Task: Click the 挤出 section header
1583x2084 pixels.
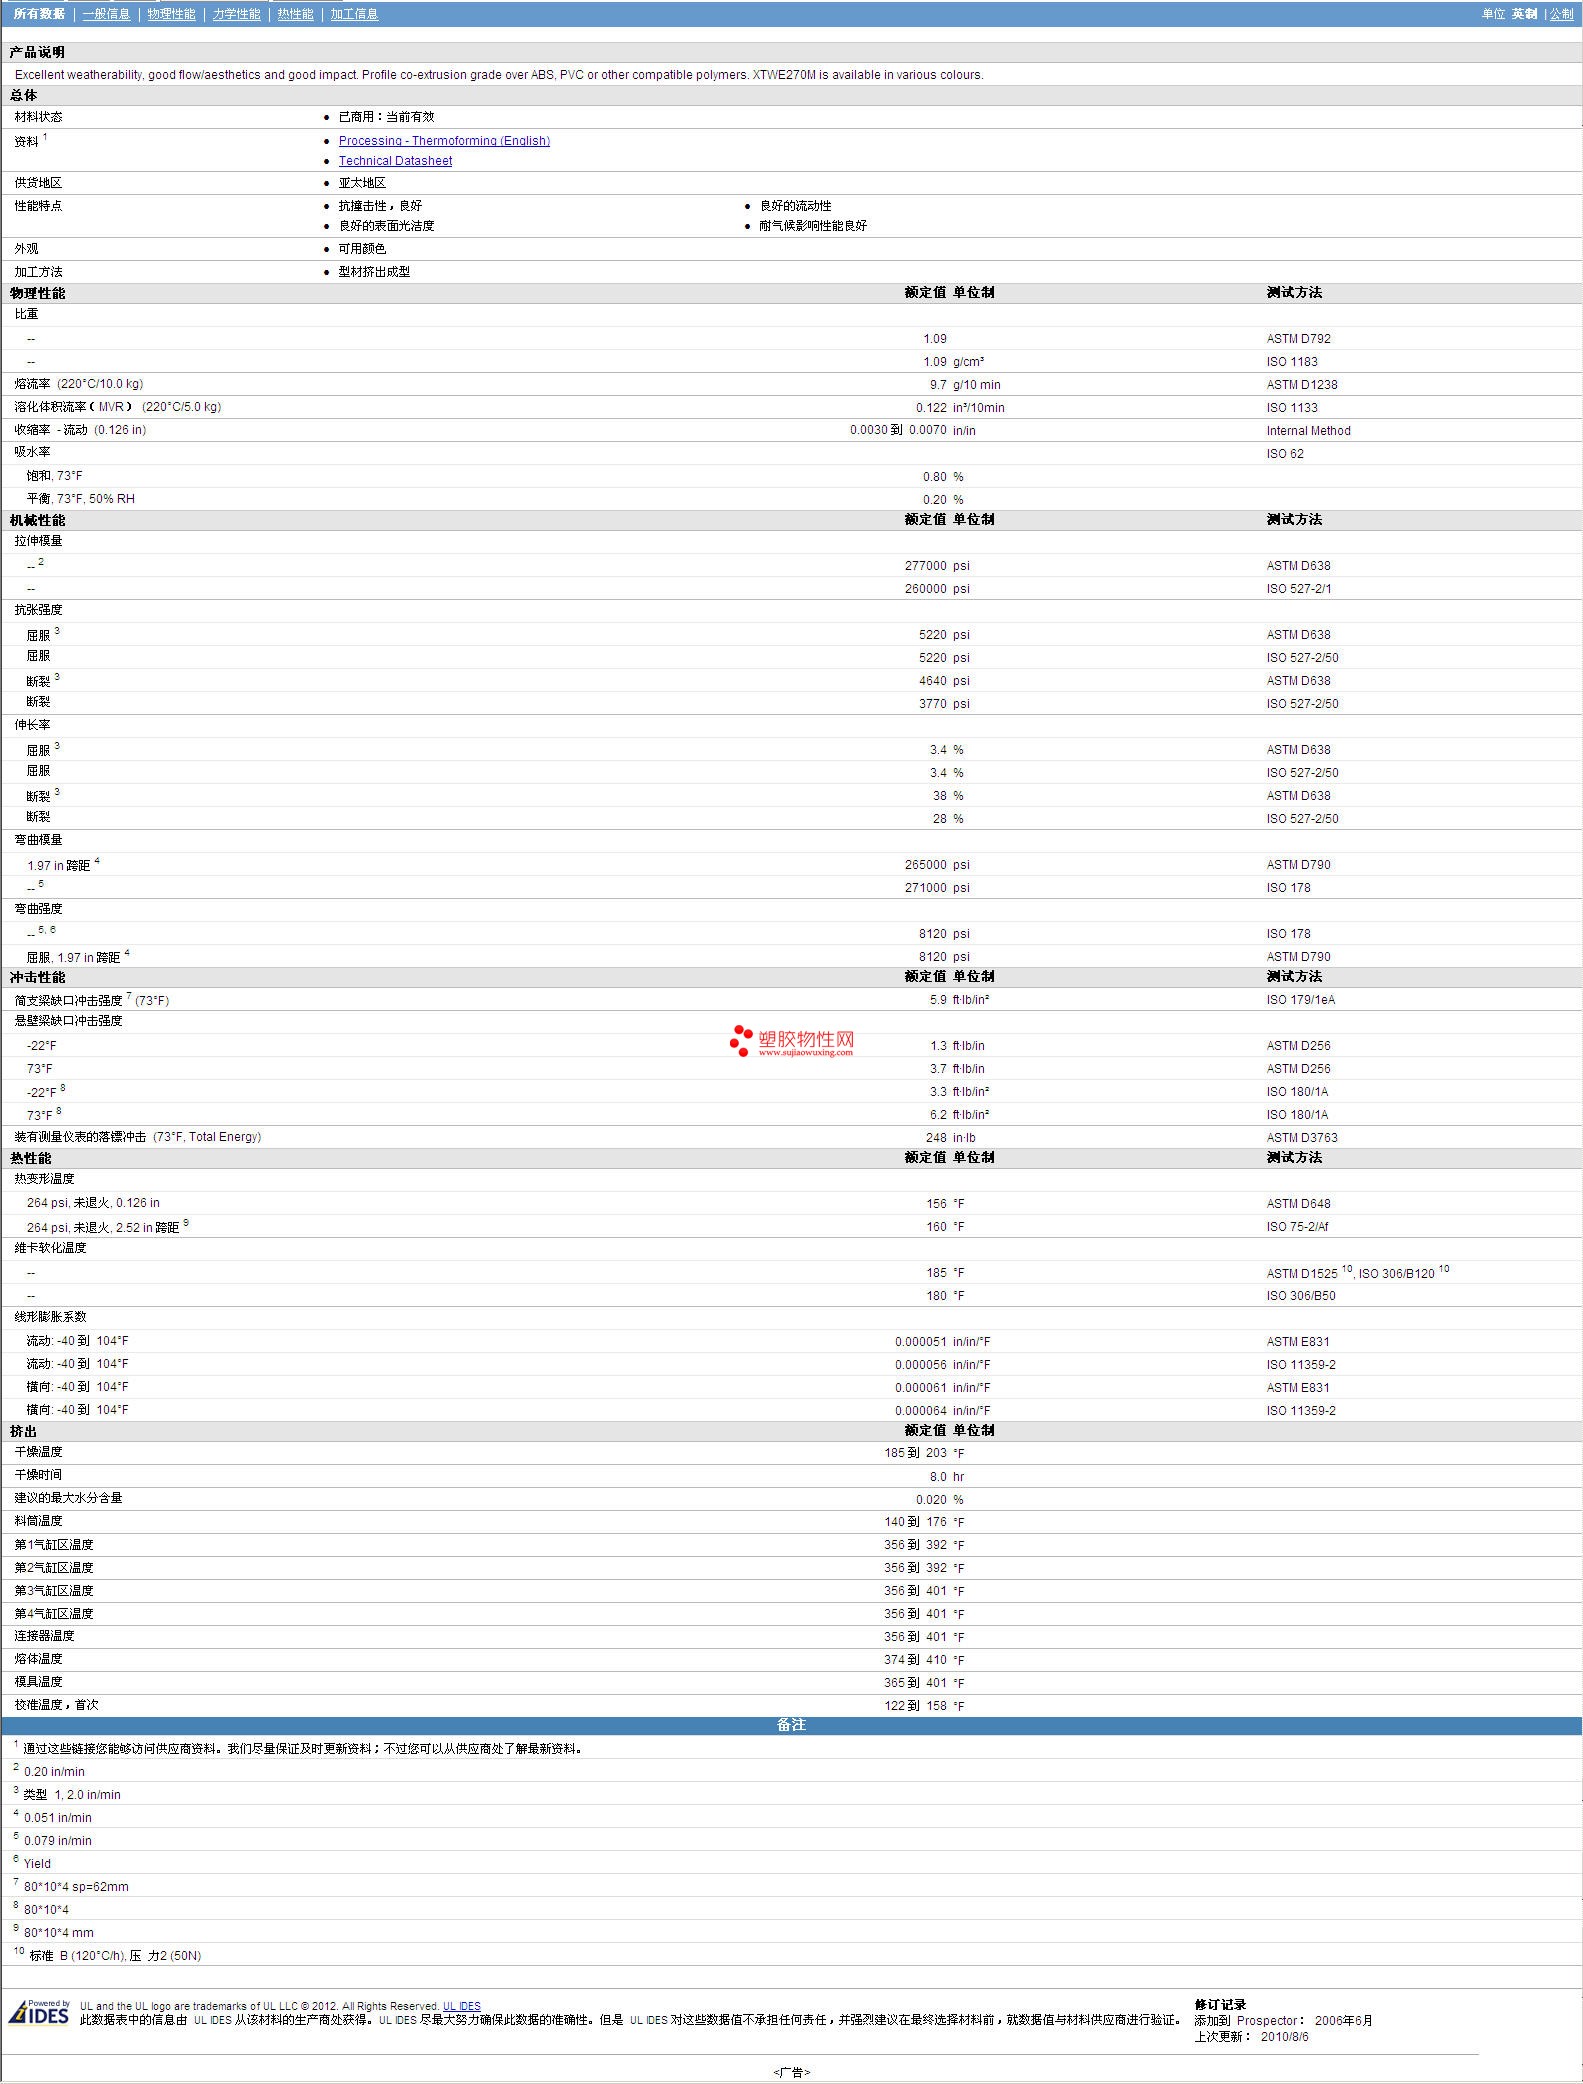Action: [23, 1431]
